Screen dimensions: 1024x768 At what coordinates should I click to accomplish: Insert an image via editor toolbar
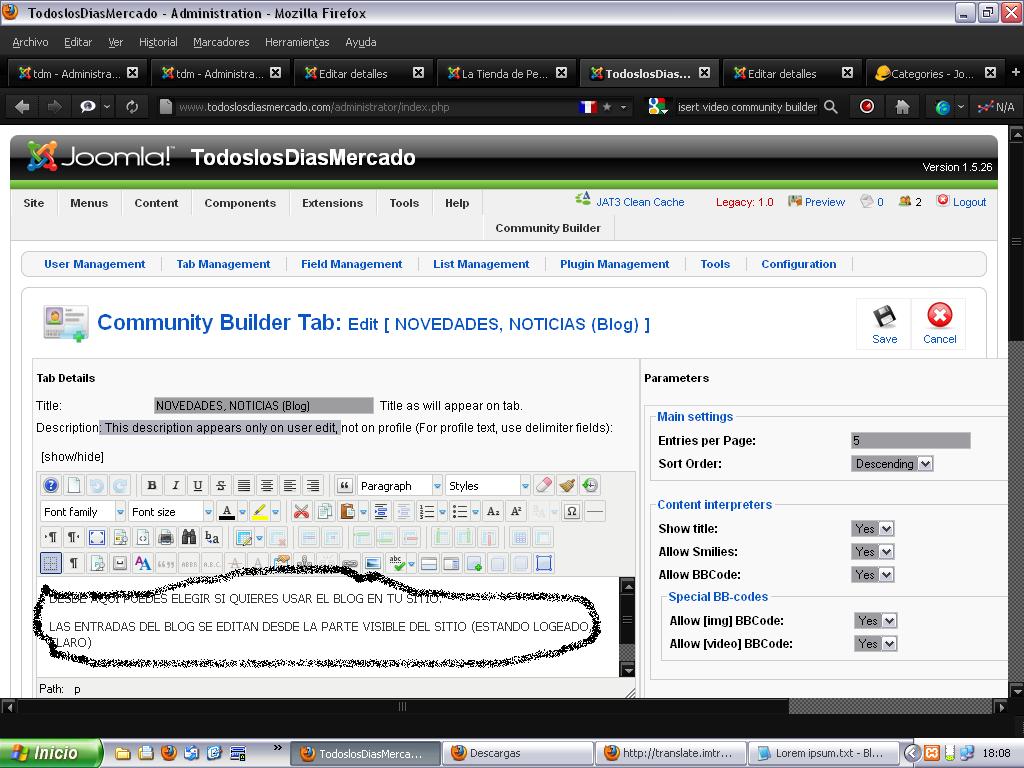click(373, 563)
